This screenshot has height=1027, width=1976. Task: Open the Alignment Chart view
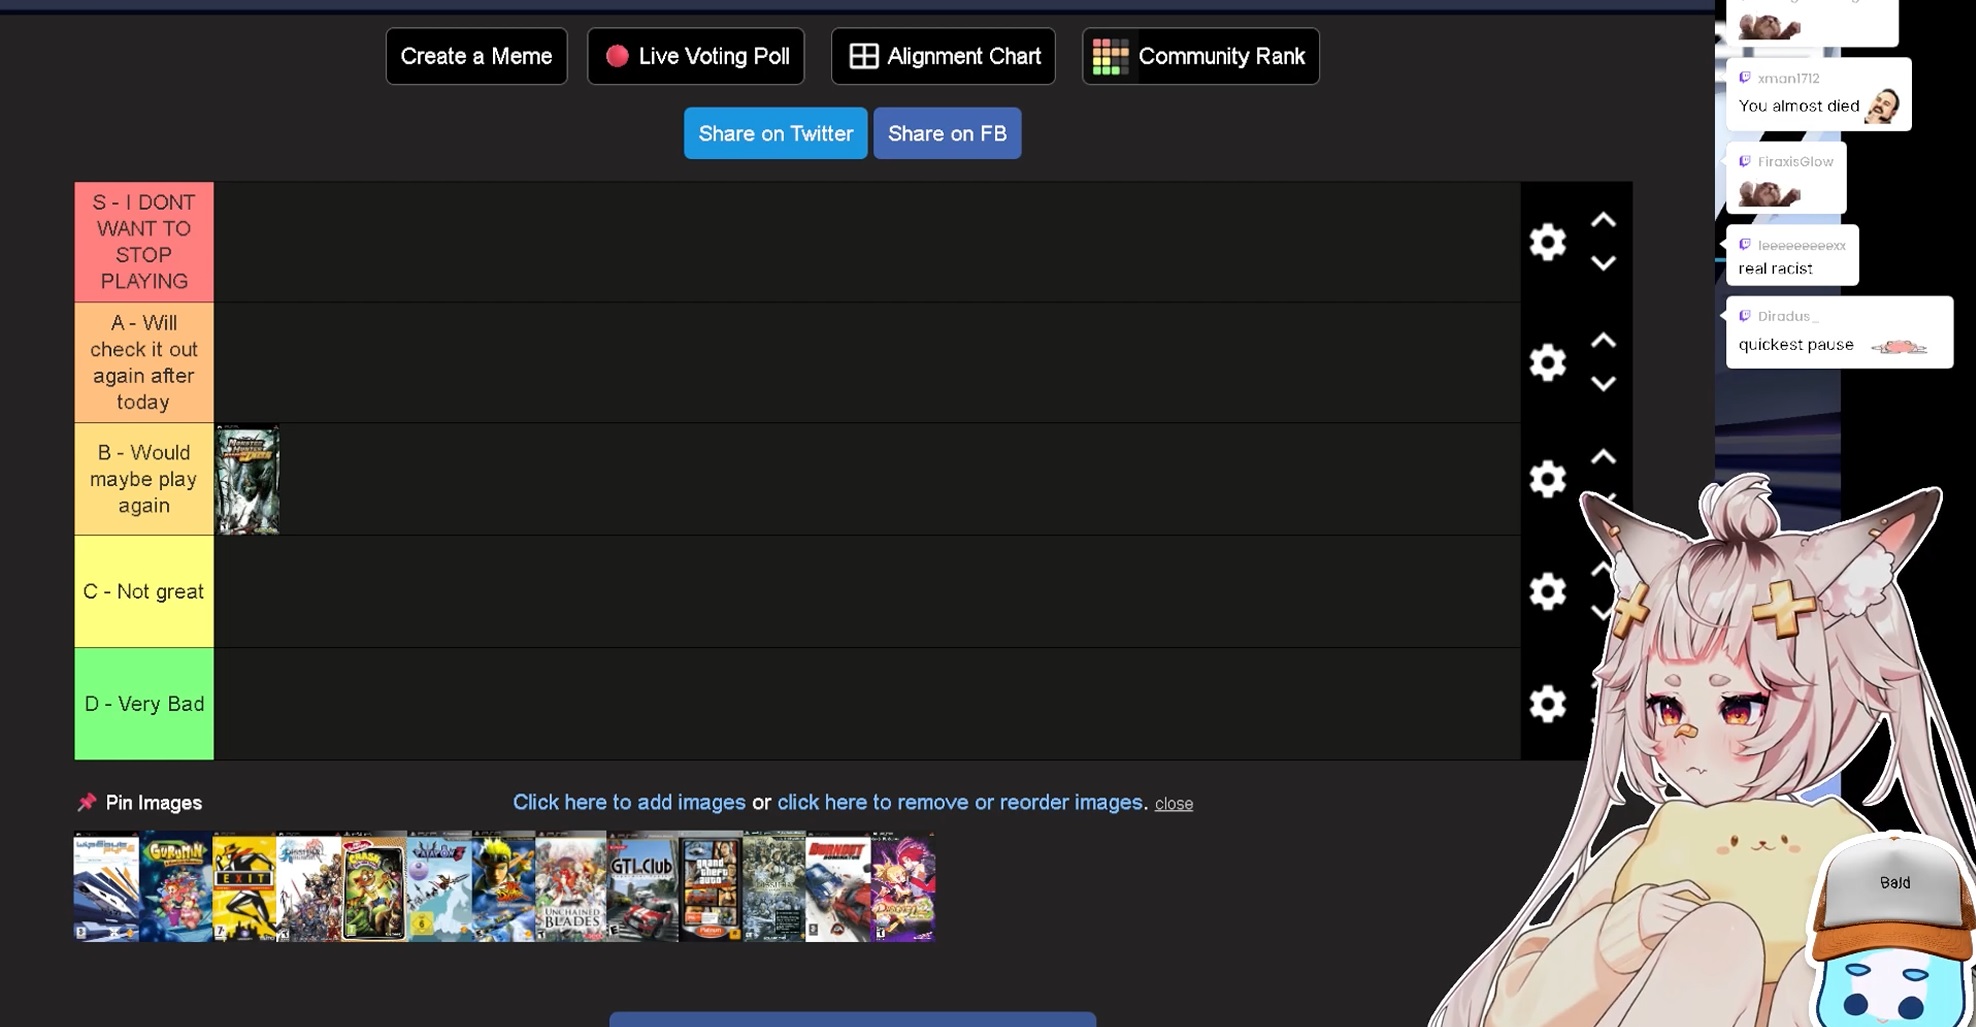click(943, 56)
